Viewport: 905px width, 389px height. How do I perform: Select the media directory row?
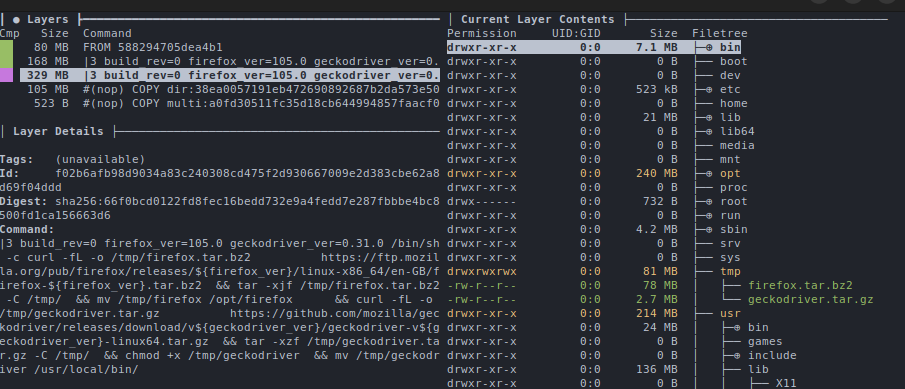600,145
